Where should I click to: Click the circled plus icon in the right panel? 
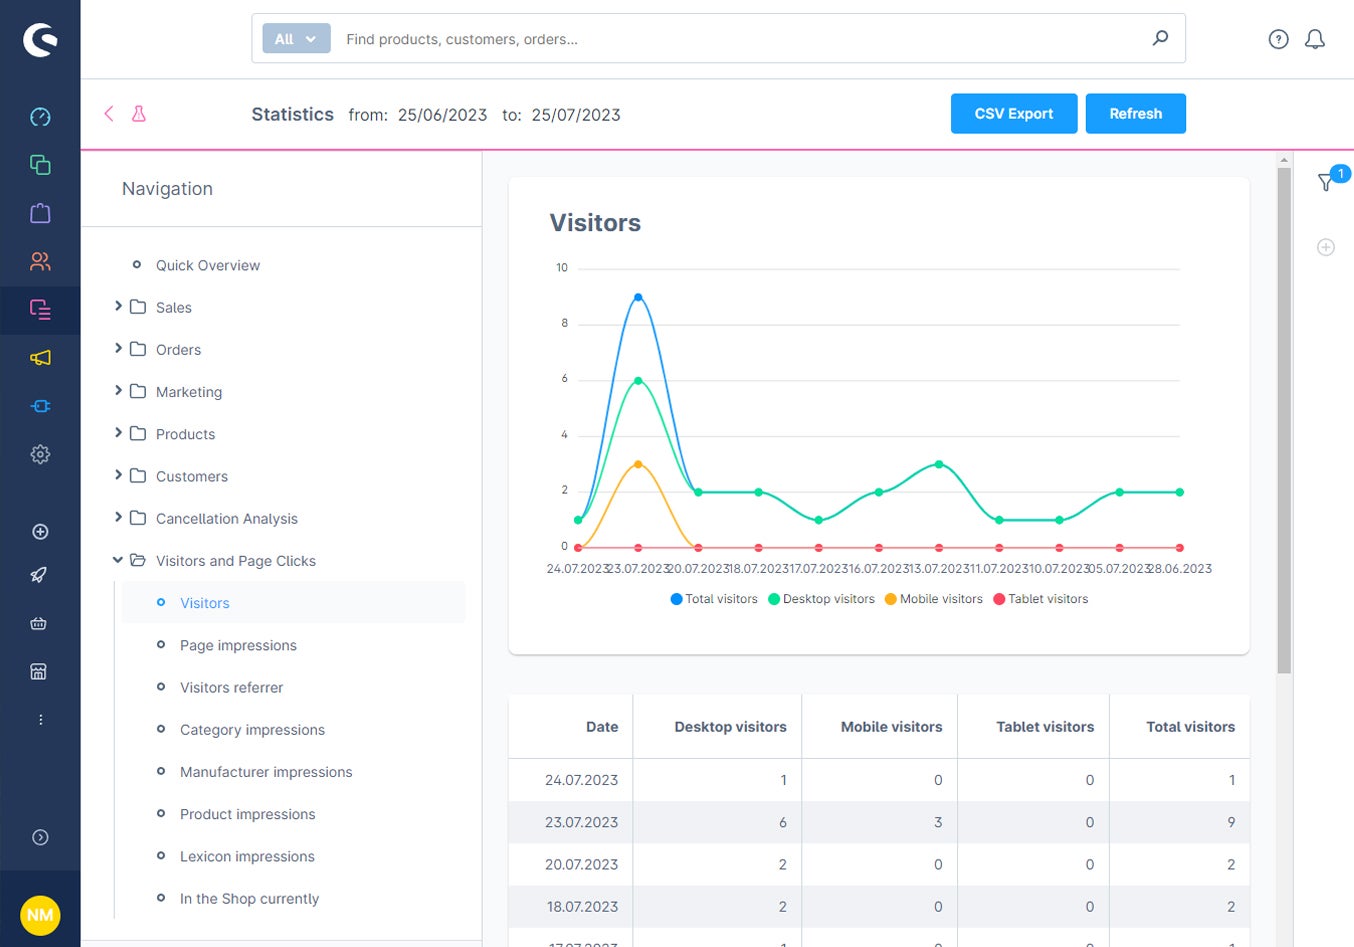(1326, 247)
